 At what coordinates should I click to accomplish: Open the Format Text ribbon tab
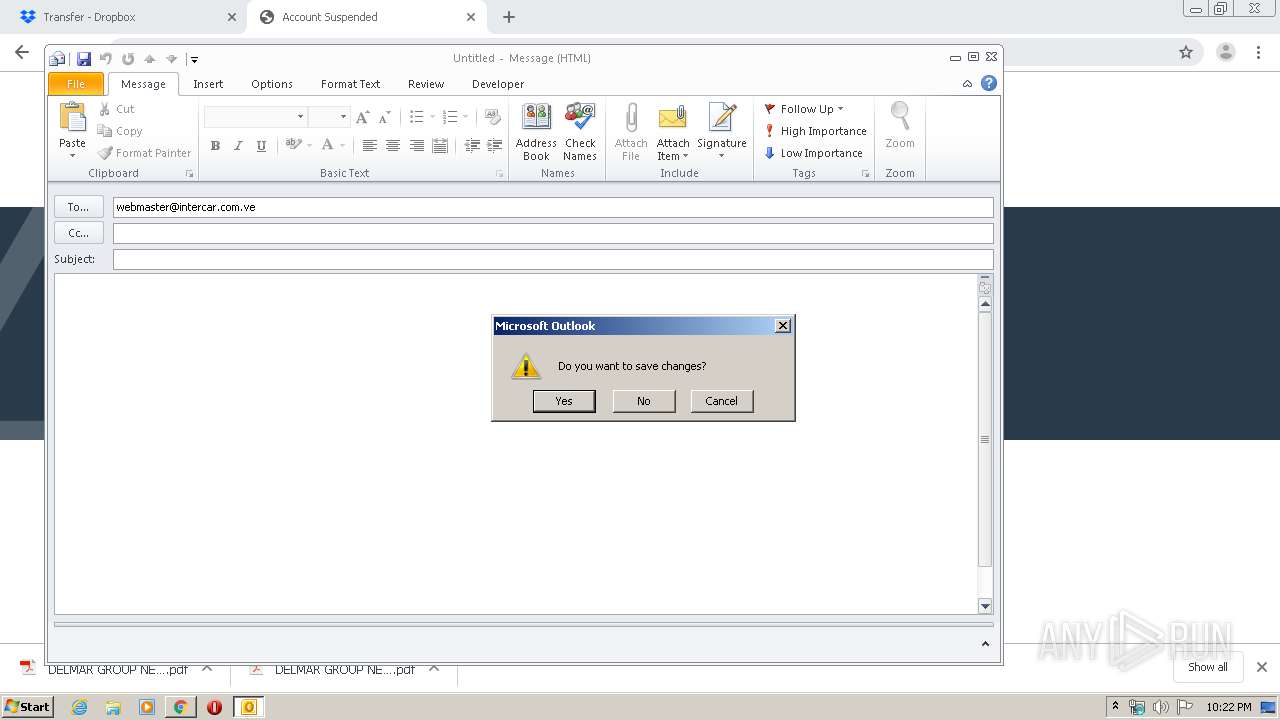click(350, 84)
